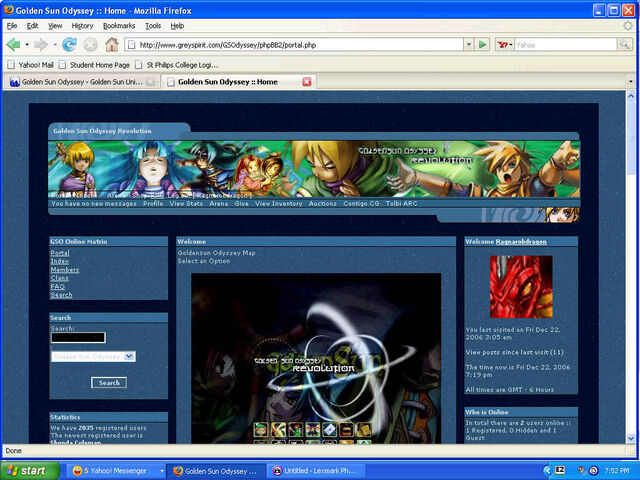Open the Edit menu
The width and height of the screenshot is (640, 480).
click(x=32, y=26)
